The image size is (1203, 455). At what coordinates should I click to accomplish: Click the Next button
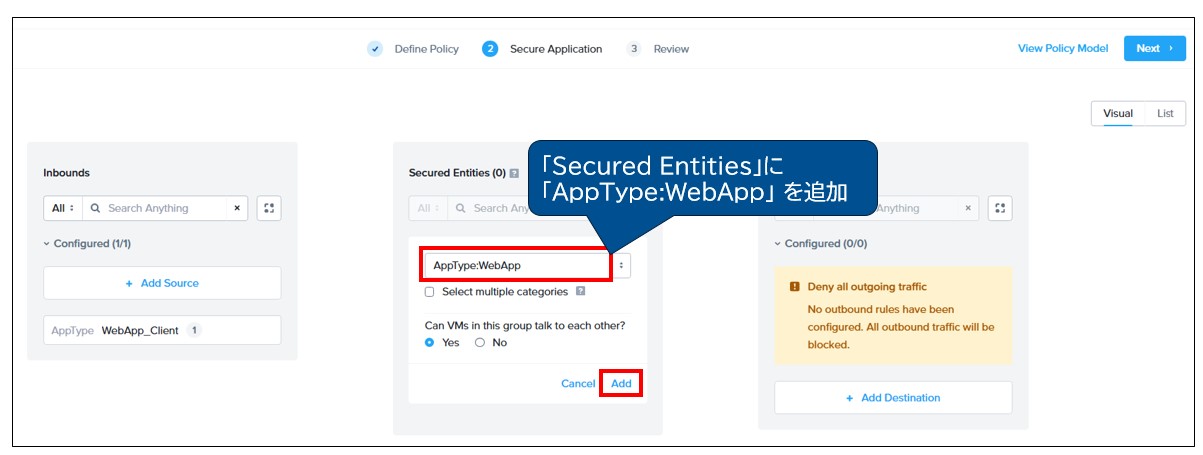click(1154, 48)
